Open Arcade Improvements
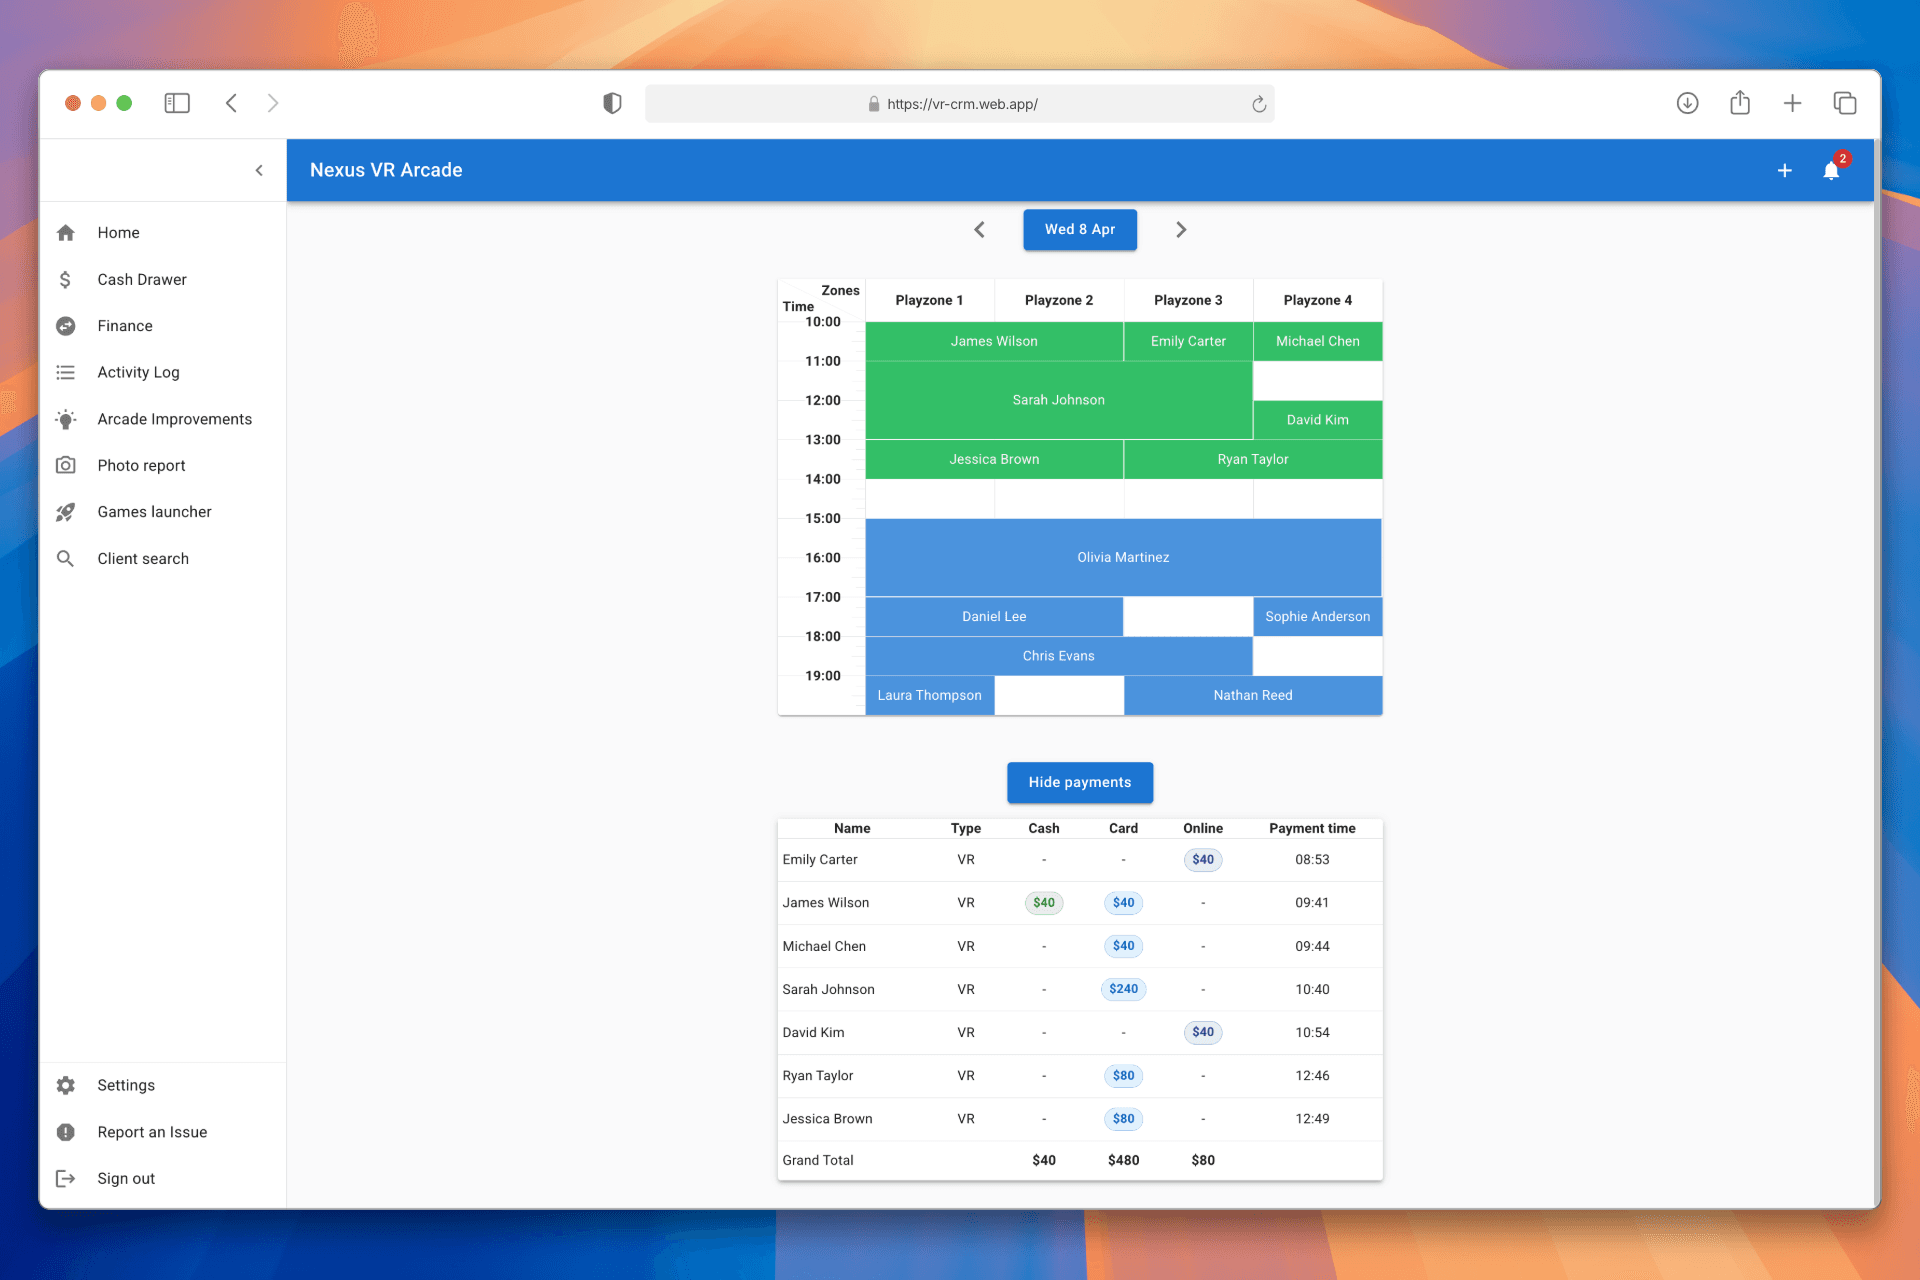This screenshot has height=1280, width=1920. tap(174, 419)
